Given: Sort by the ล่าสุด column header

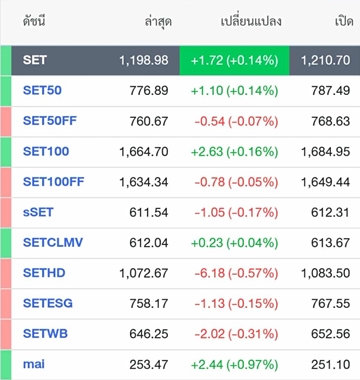Looking at the screenshot, I should (158, 22).
